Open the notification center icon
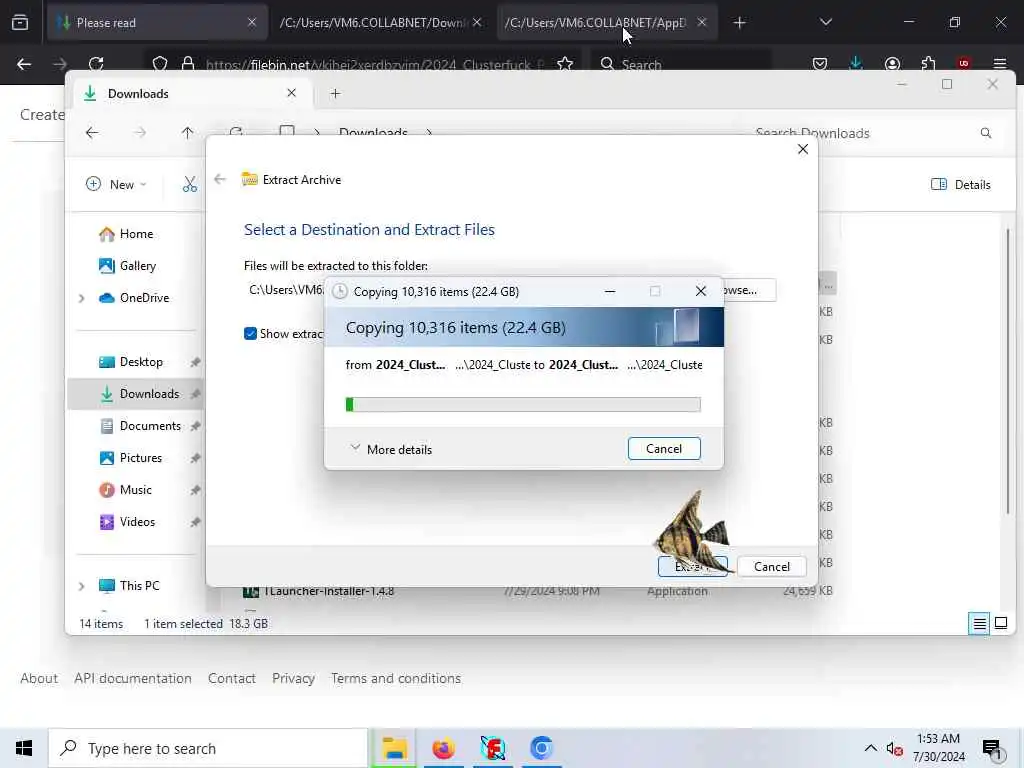1024x768 pixels. click(992, 749)
